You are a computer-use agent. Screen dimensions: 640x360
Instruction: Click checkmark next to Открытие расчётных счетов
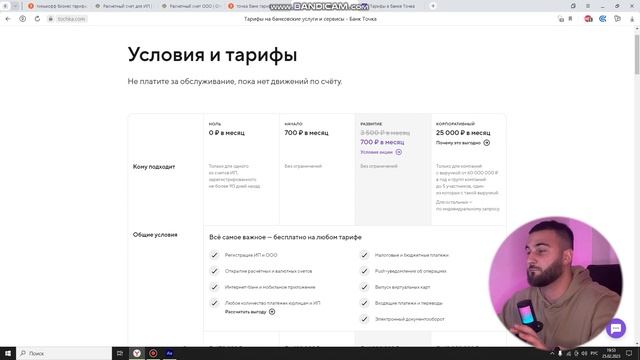[x=214, y=271]
